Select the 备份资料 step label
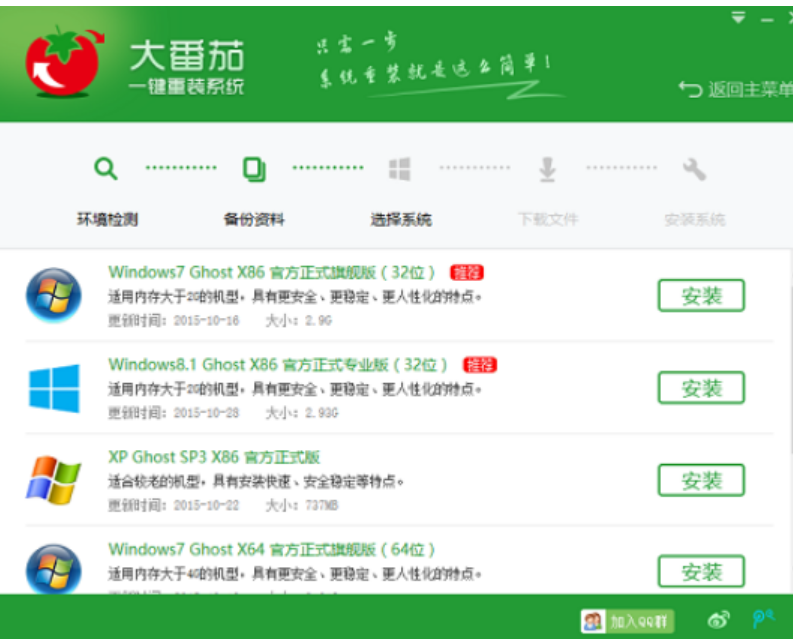The image size is (793, 639). 254,220
